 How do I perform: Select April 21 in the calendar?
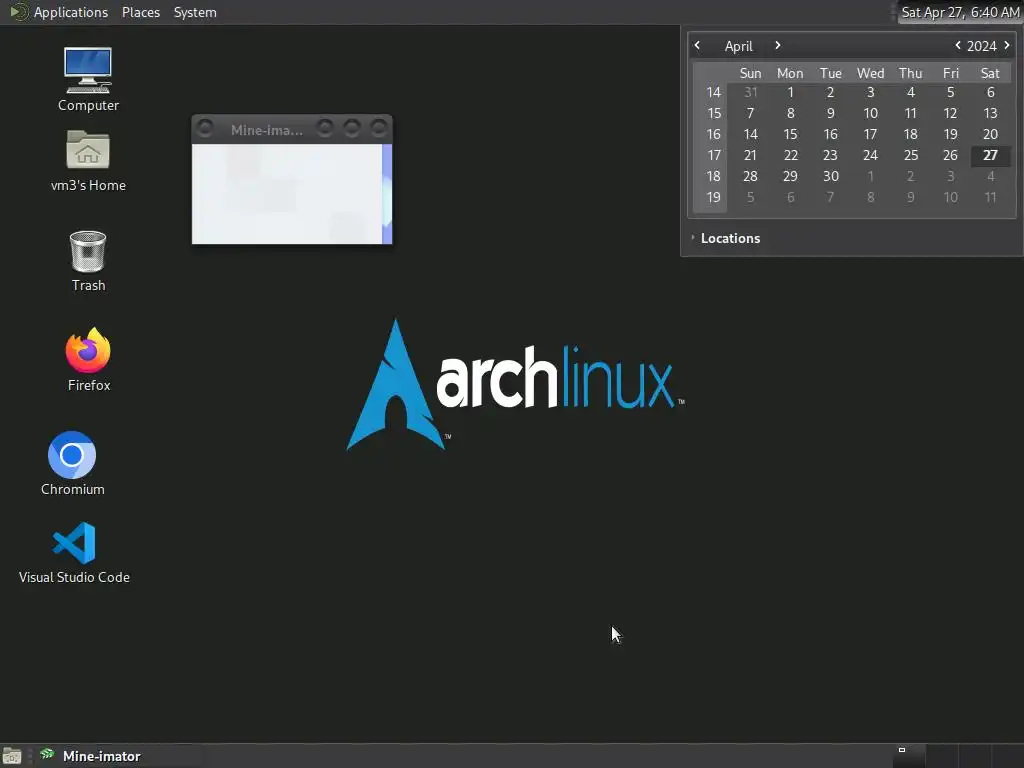click(750, 155)
